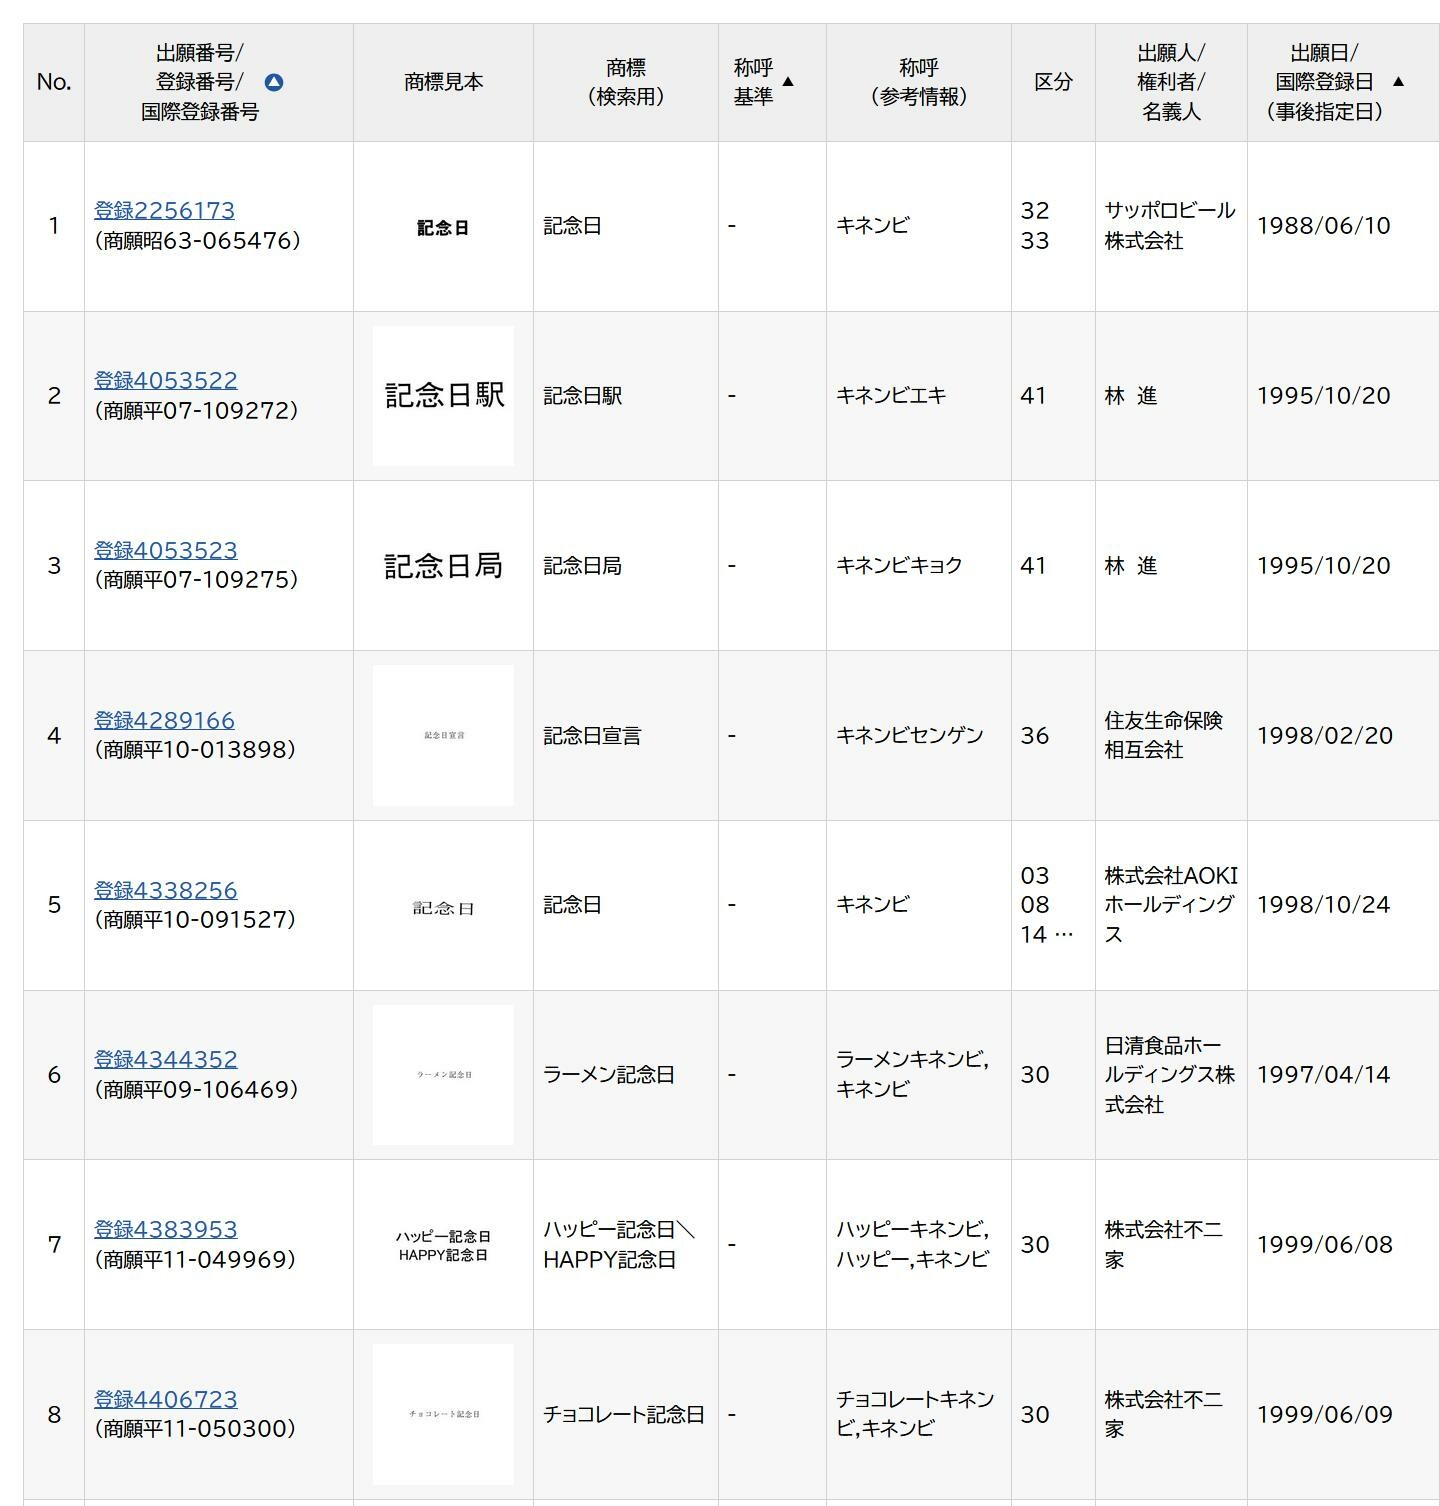The height and width of the screenshot is (1506, 1440).
Task: Open registration 登録2256173 link
Action: click(x=164, y=211)
